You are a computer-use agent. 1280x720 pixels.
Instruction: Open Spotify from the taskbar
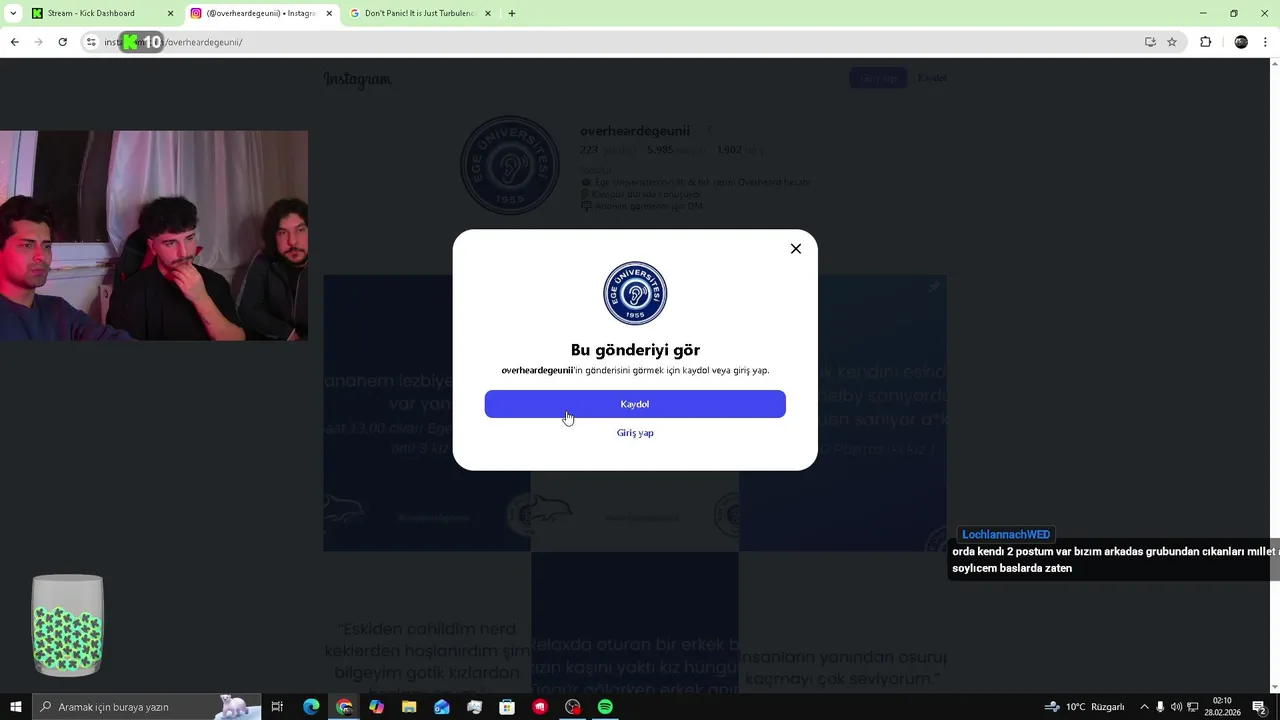coord(605,707)
